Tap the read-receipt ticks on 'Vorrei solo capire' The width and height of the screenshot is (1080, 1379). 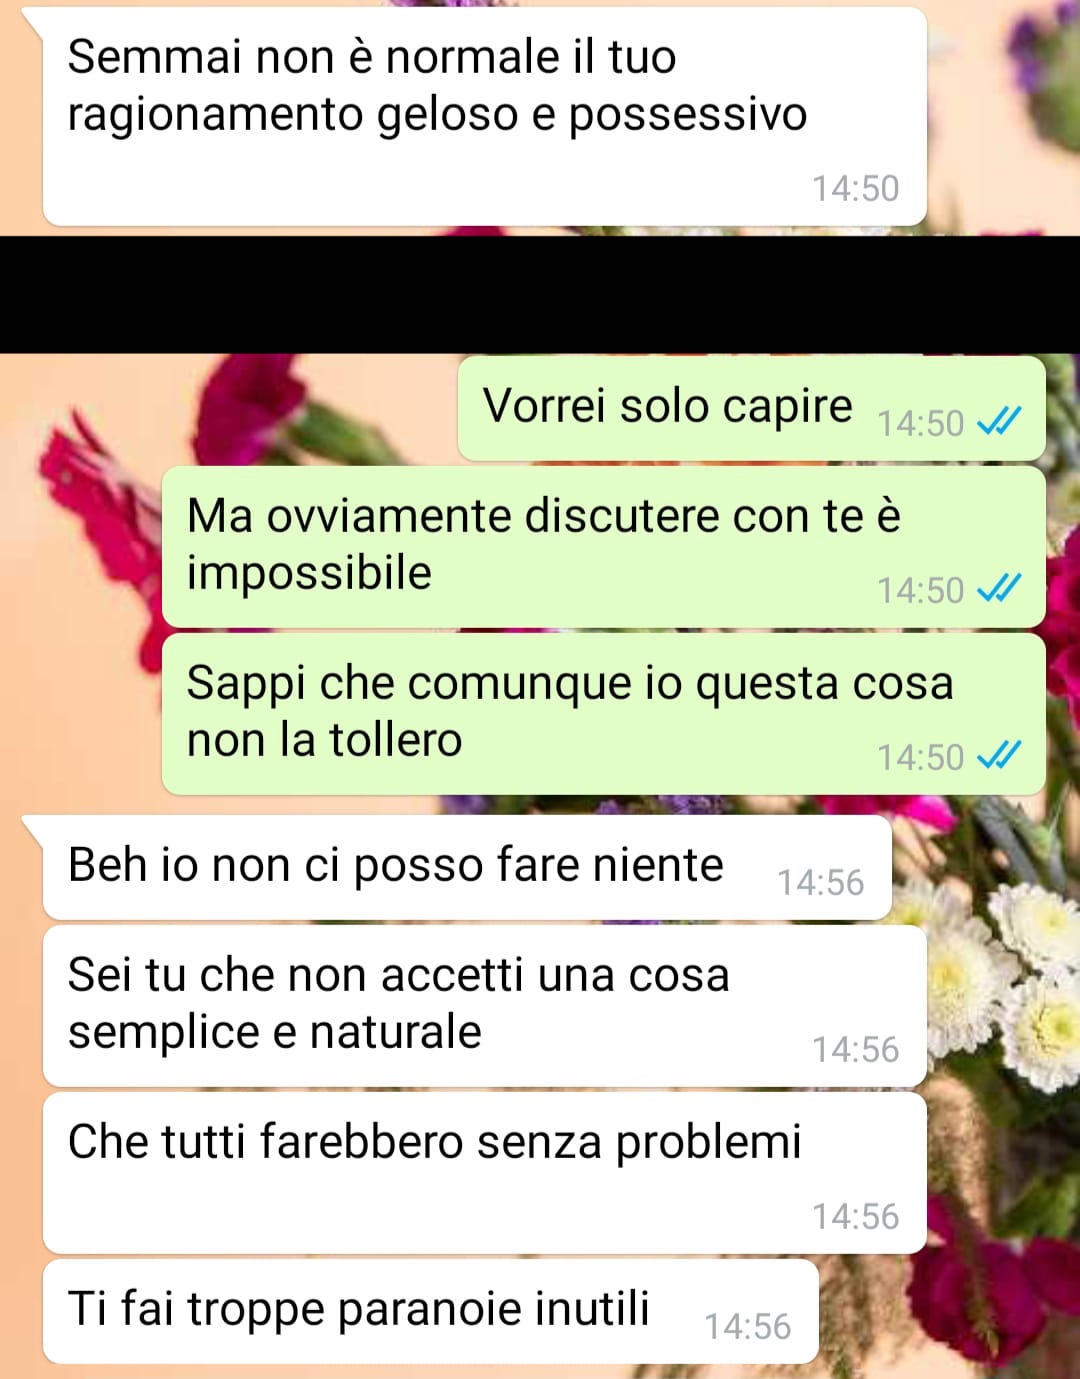pos(999,422)
